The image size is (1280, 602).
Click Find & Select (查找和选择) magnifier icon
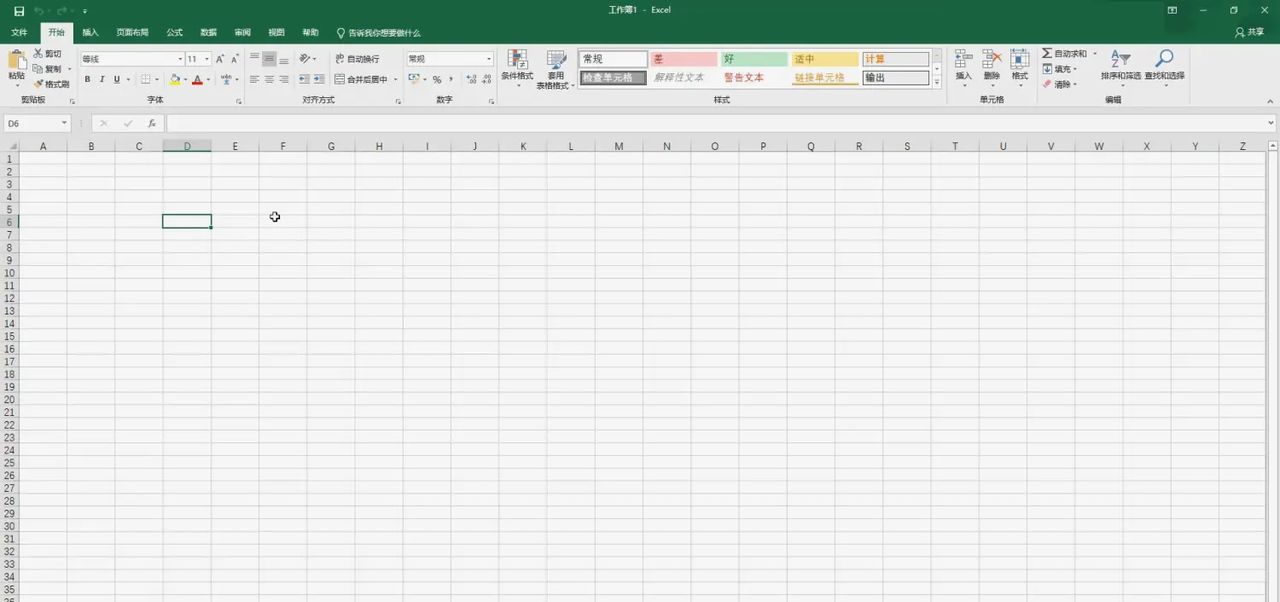pos(1163,60)
